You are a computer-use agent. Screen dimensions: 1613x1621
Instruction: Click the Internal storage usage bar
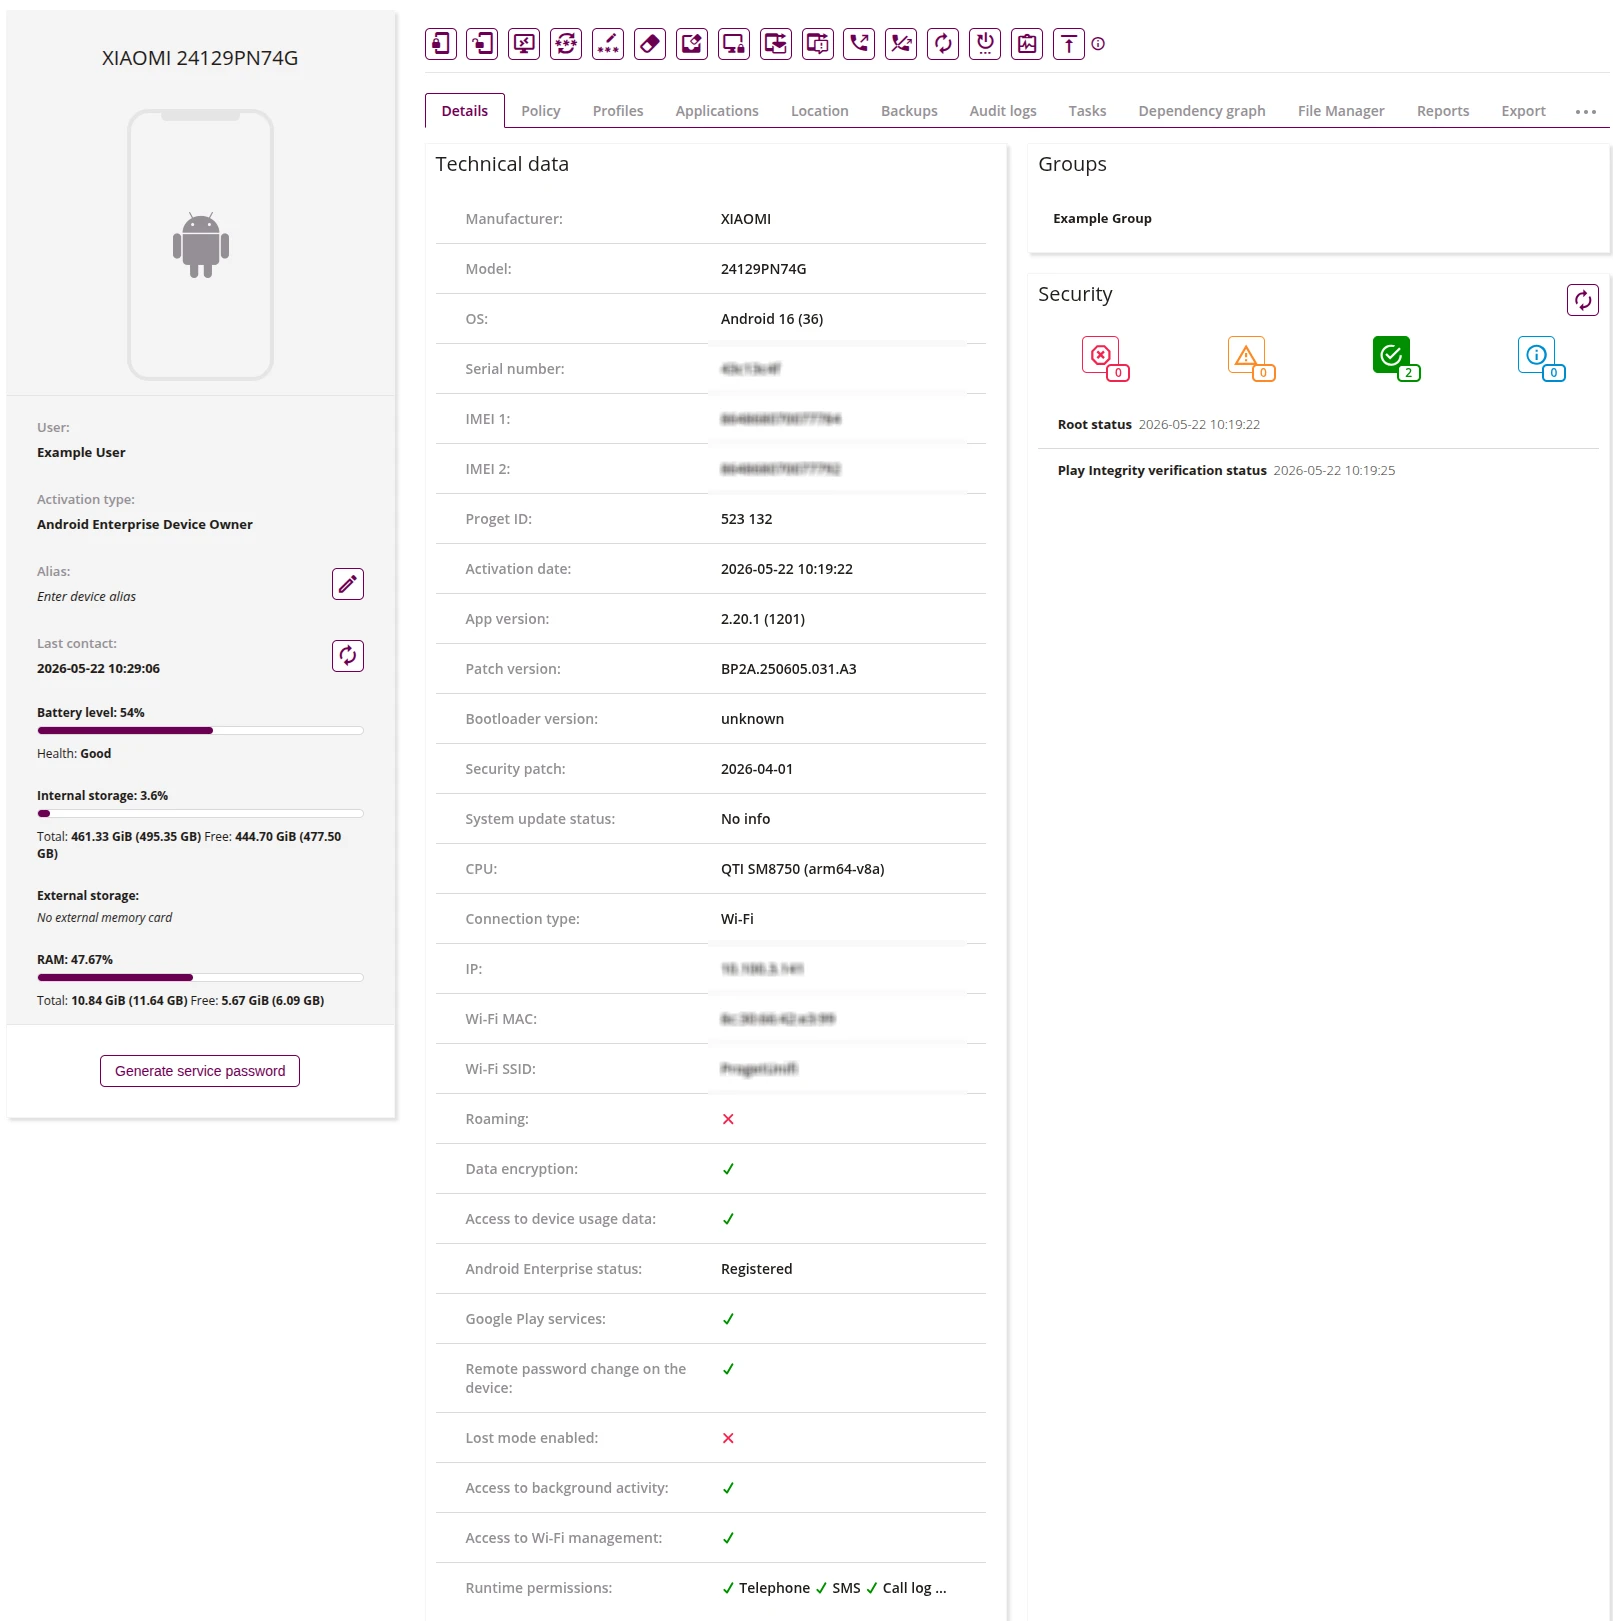(x=200, y=814)
